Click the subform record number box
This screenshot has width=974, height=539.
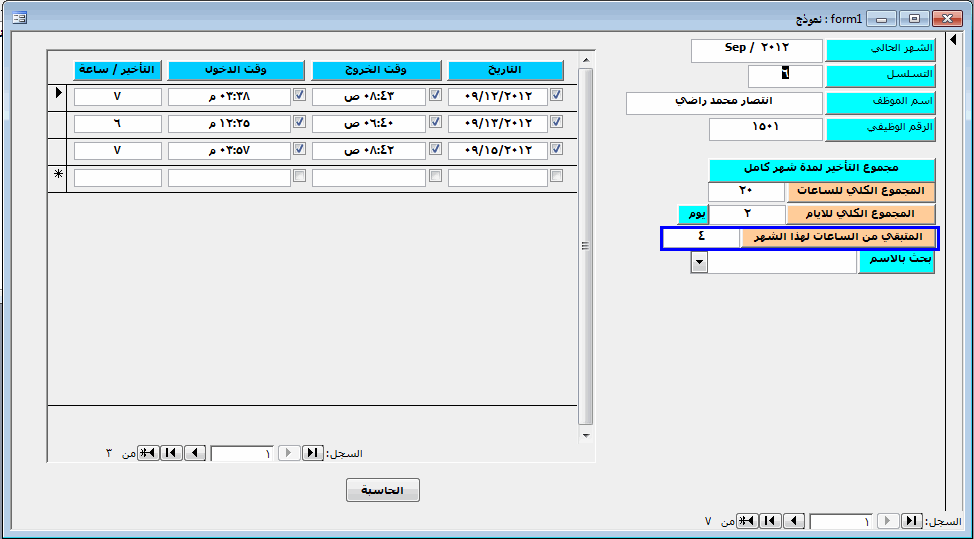pos(243,453)
